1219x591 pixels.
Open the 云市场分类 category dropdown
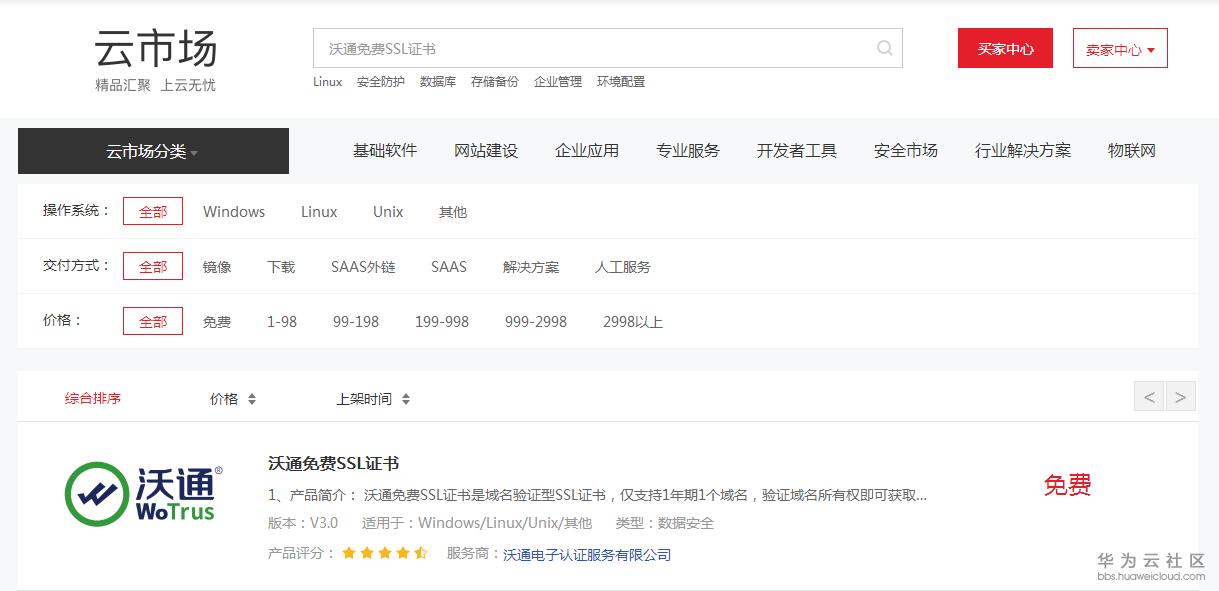[152, 150]
